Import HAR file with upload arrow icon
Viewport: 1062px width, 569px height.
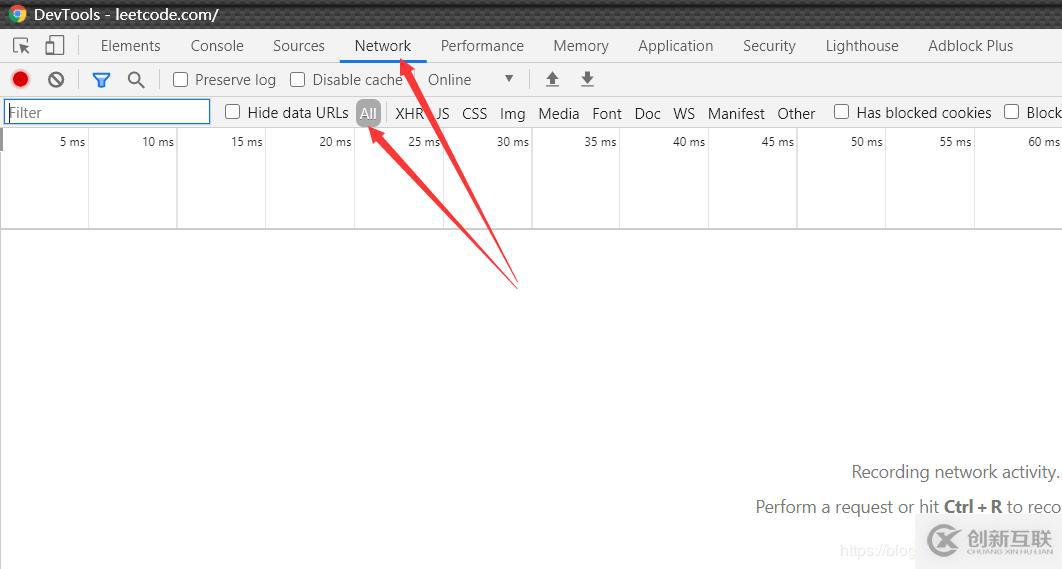553,79
